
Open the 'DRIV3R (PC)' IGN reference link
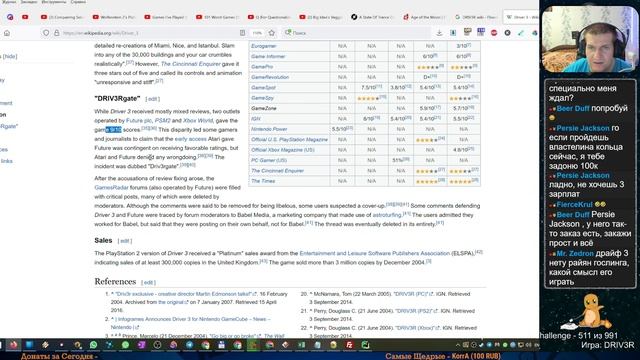(x=411, y=294)
